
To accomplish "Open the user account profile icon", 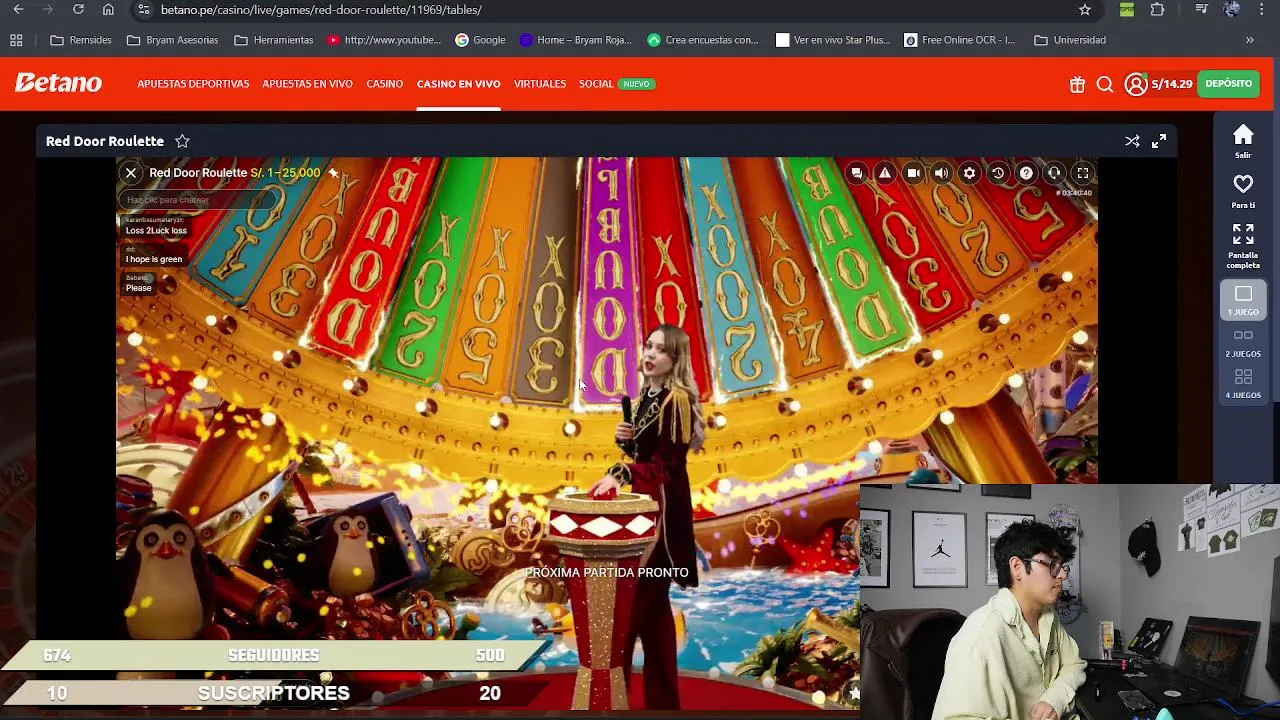I will click(1135, 84).
